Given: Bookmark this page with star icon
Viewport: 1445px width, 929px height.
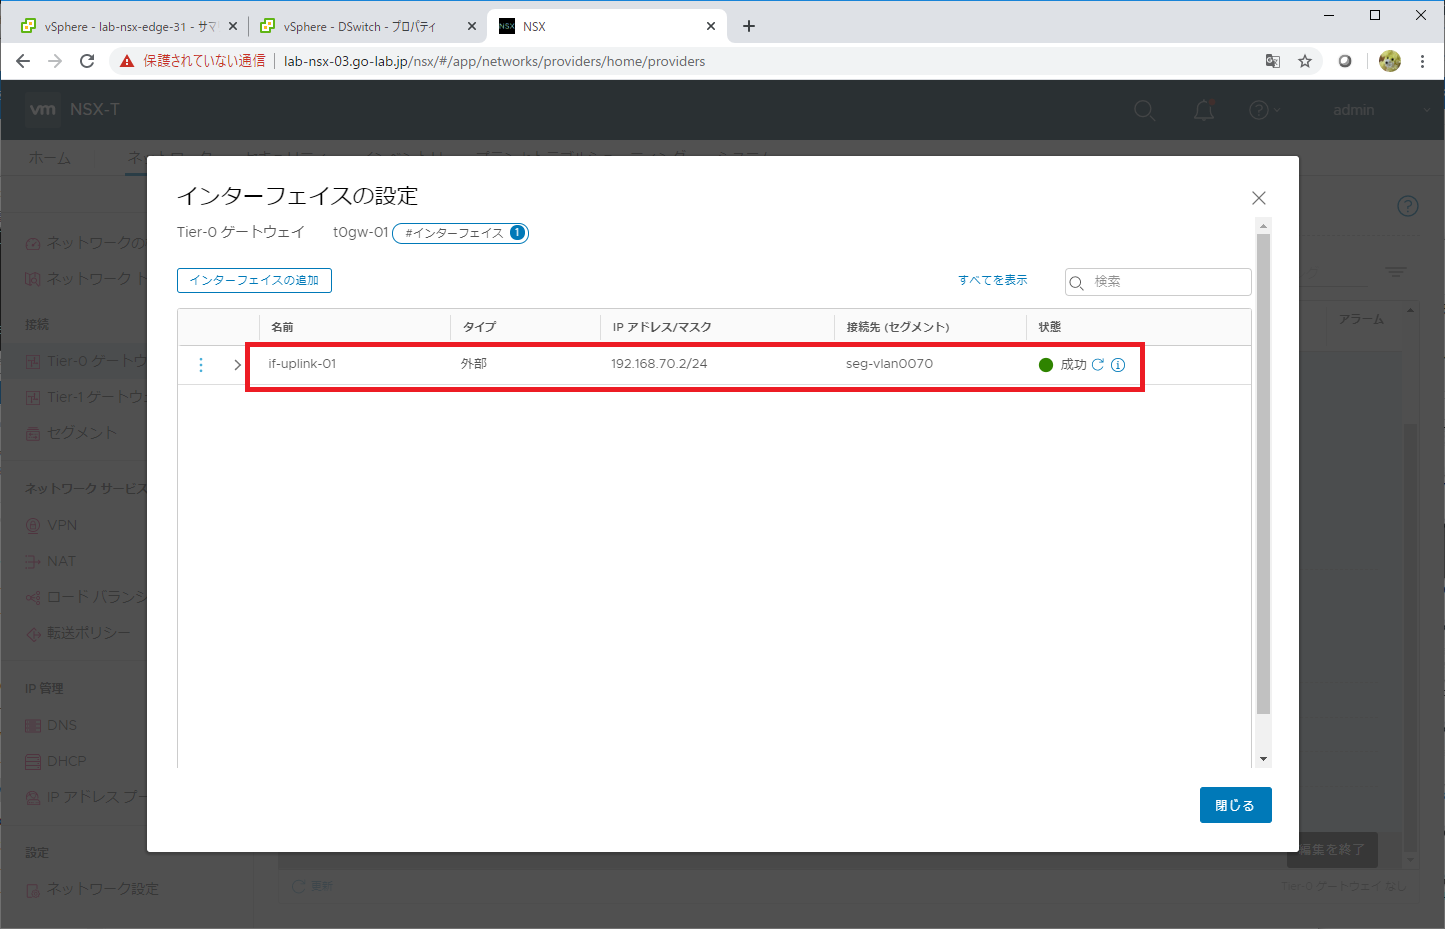Looking at the screenshot, I should click(x=1305, y=61).
